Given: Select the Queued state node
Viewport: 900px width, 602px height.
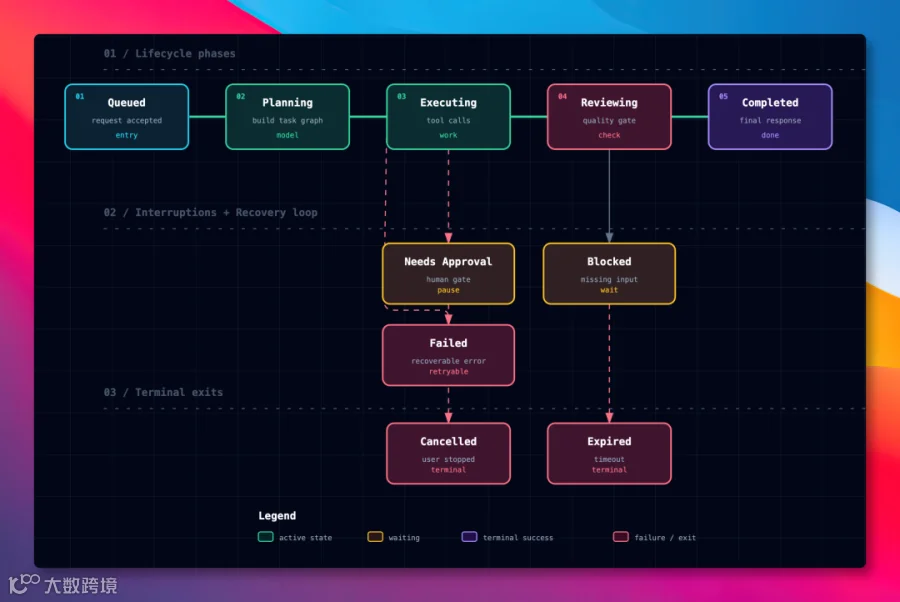Looking at the screenshot, I should coord(127,117).
